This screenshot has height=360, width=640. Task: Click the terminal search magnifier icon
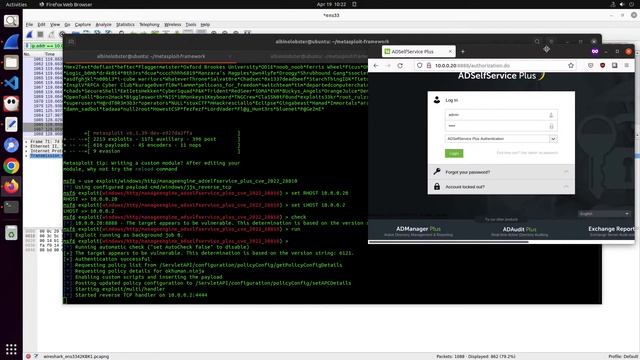coord(537,42)
